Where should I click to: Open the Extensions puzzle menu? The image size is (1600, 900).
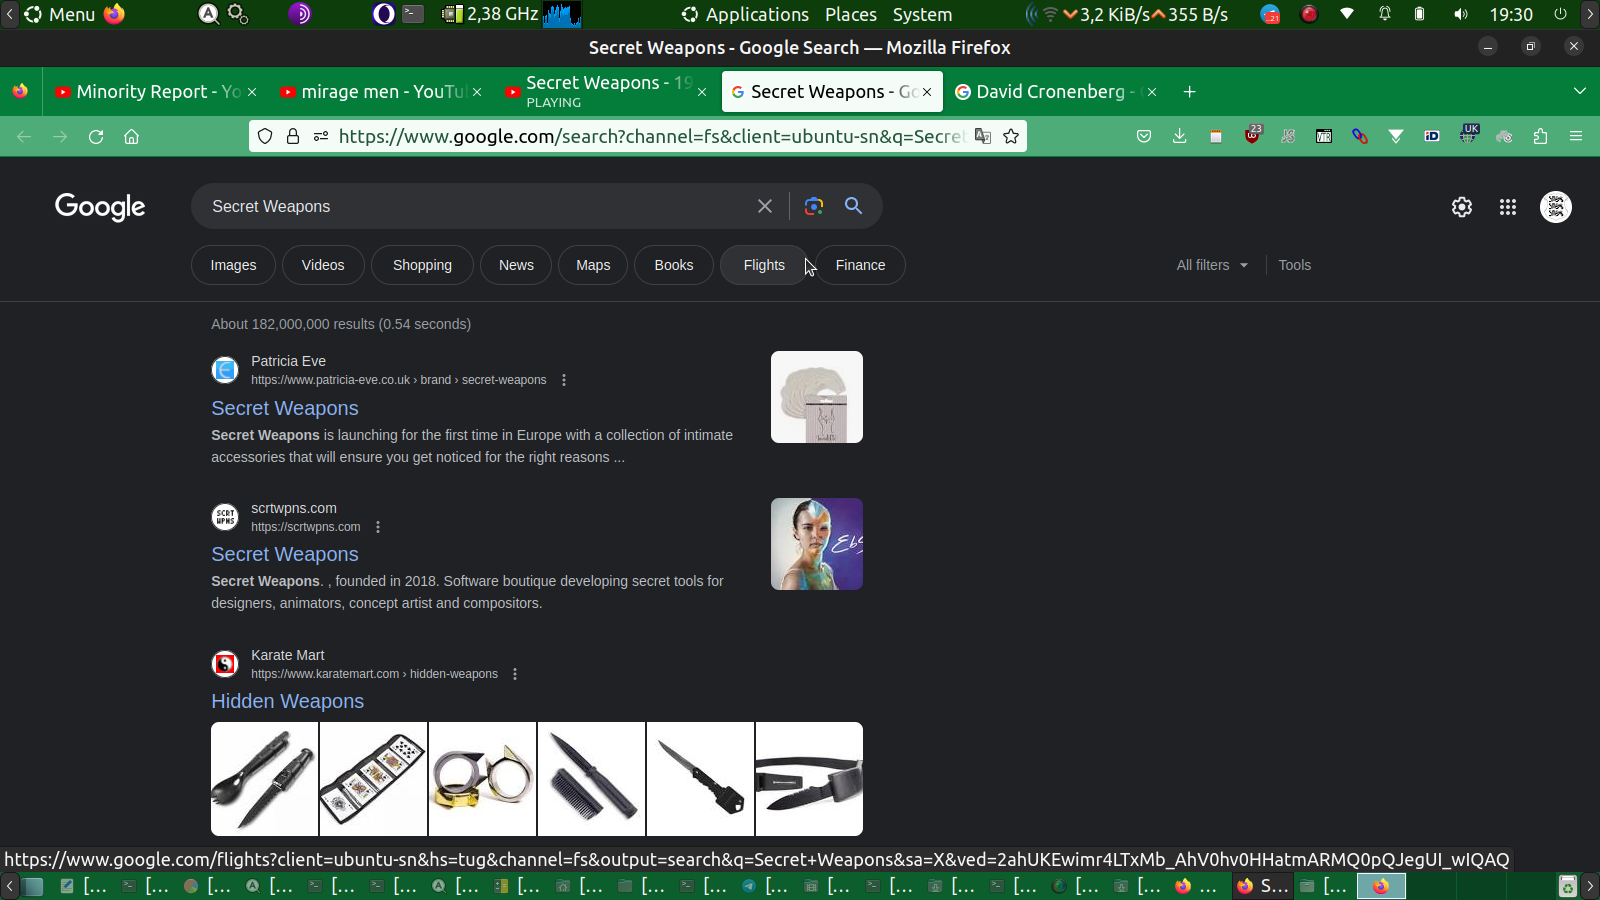tap(1540, 137)
